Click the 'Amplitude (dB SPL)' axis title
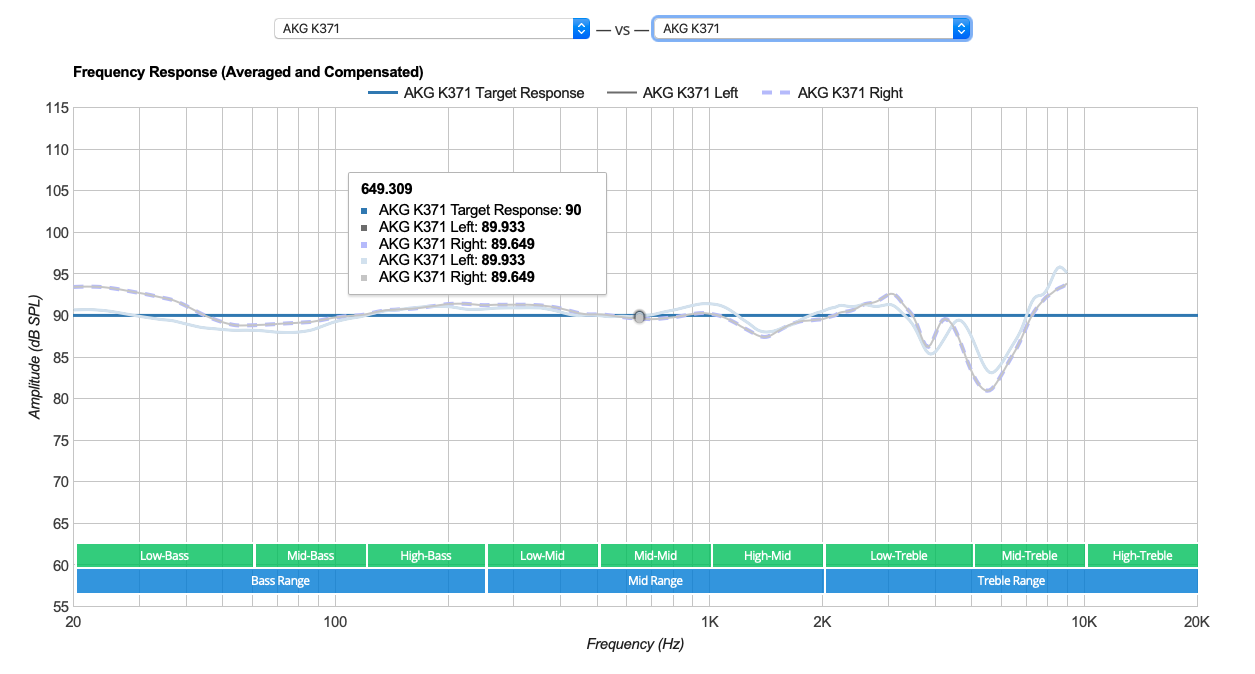 [35, 357]
